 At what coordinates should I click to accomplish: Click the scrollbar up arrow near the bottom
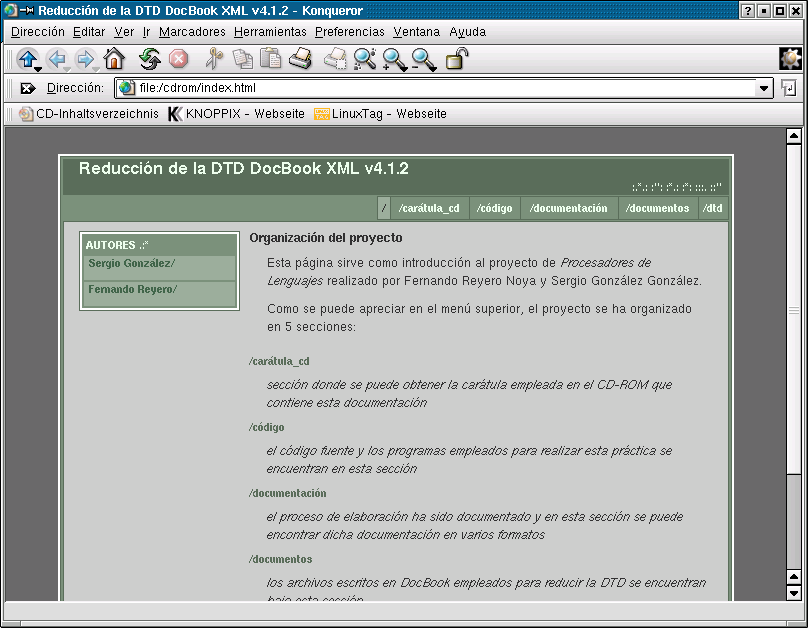click(x=794, y=576)
